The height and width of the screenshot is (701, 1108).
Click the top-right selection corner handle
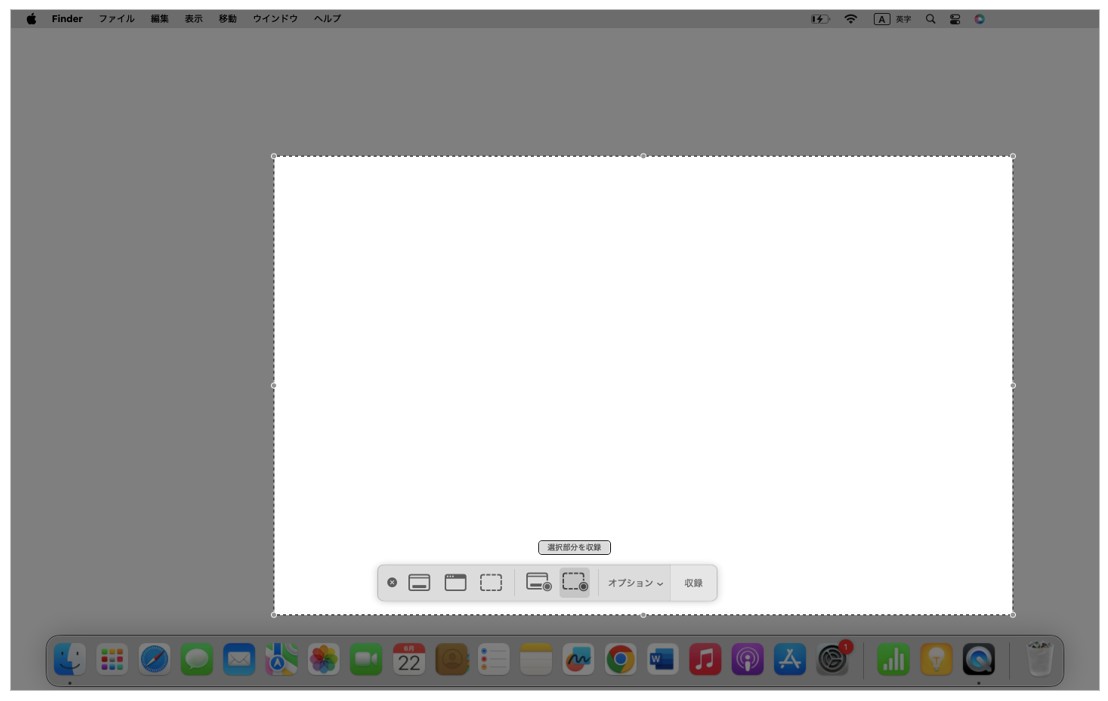1013,156
